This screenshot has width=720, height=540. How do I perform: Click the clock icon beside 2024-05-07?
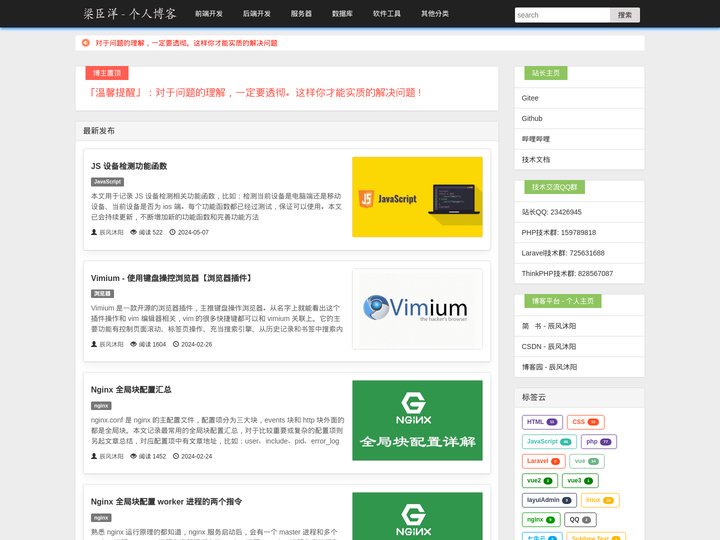[173, 232]
